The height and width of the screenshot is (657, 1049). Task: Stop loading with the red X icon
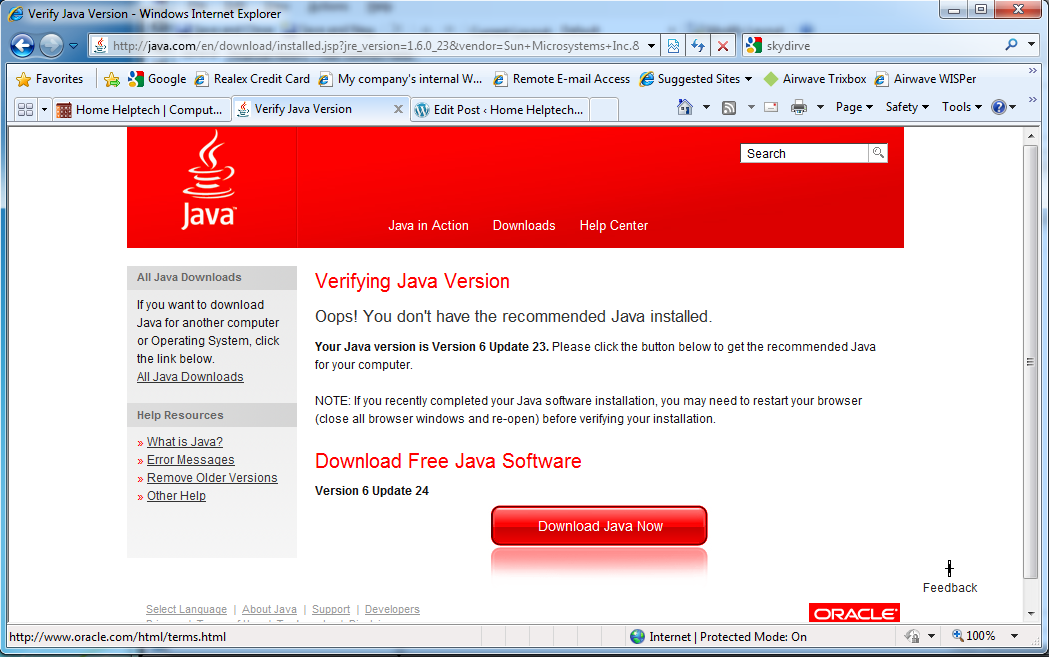[x=723, y=45]
